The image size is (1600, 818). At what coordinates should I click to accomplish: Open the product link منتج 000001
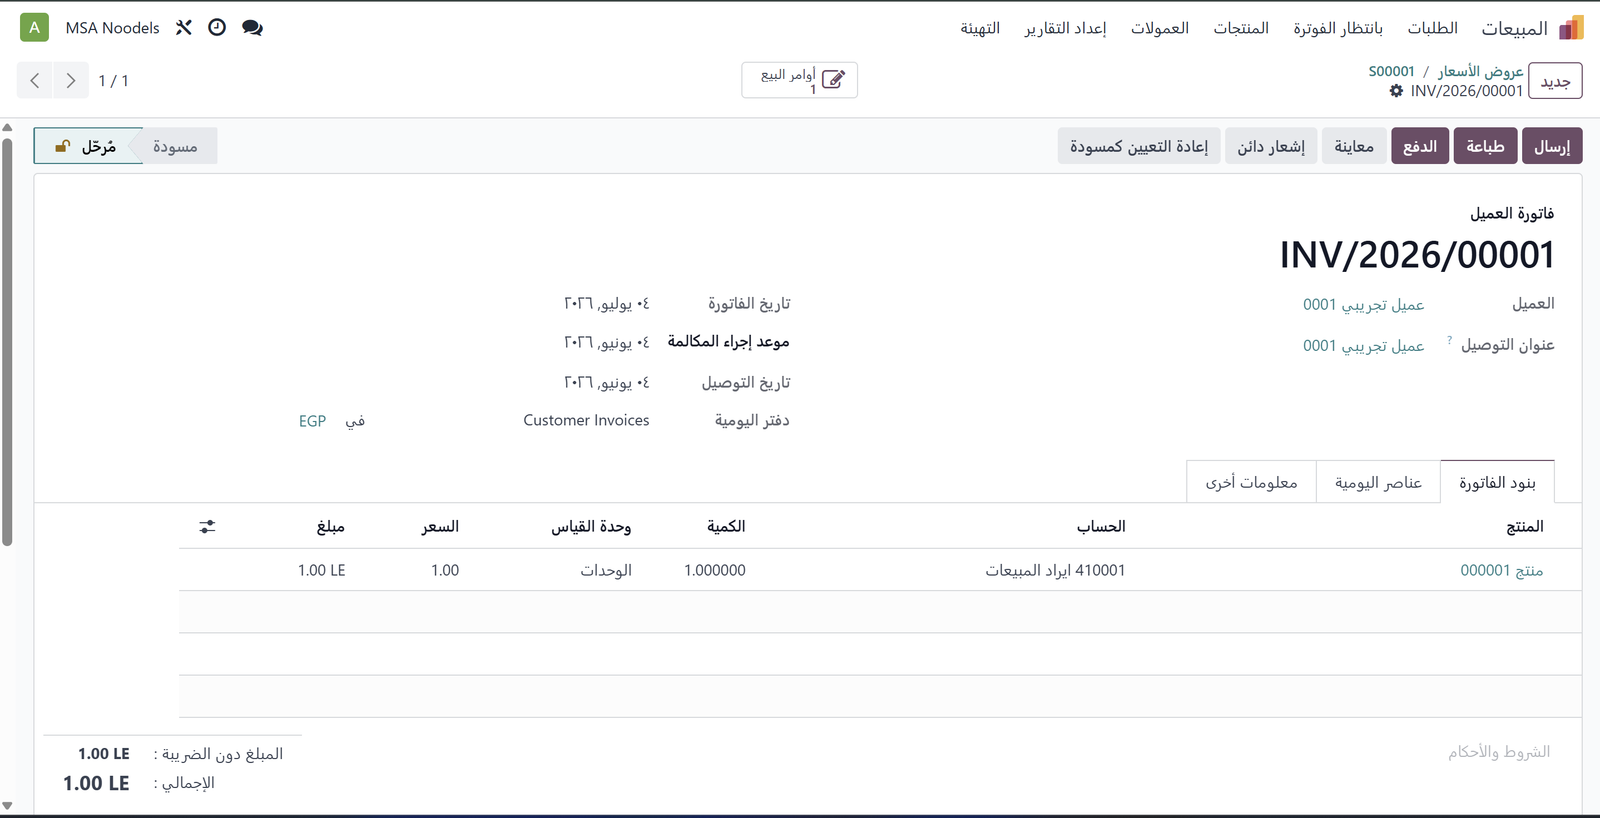click(x=1501, y=570)
